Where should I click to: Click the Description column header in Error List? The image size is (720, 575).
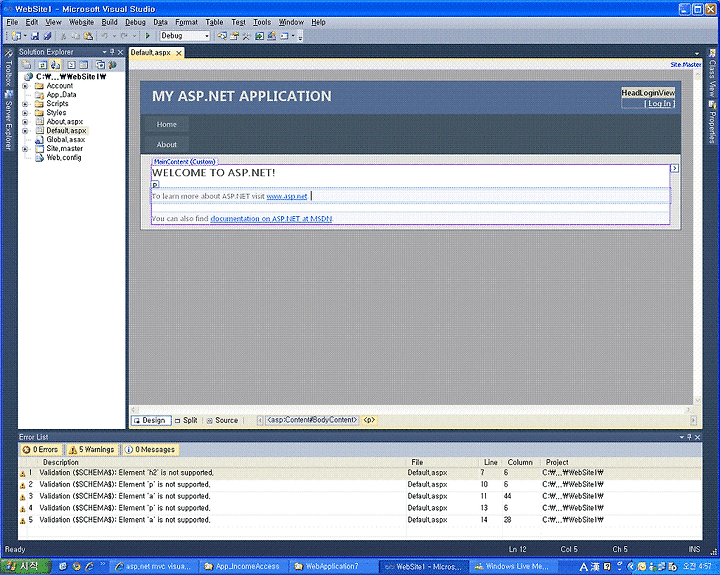point(61,462)
